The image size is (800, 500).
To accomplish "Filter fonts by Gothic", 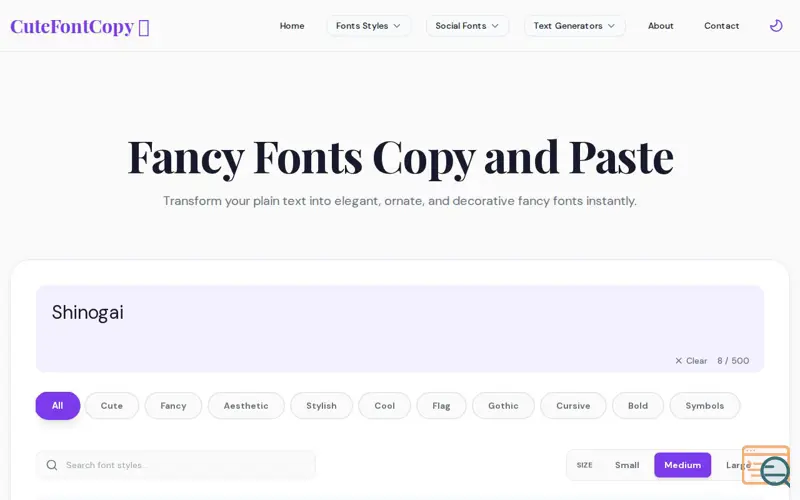I will [503, 406].
